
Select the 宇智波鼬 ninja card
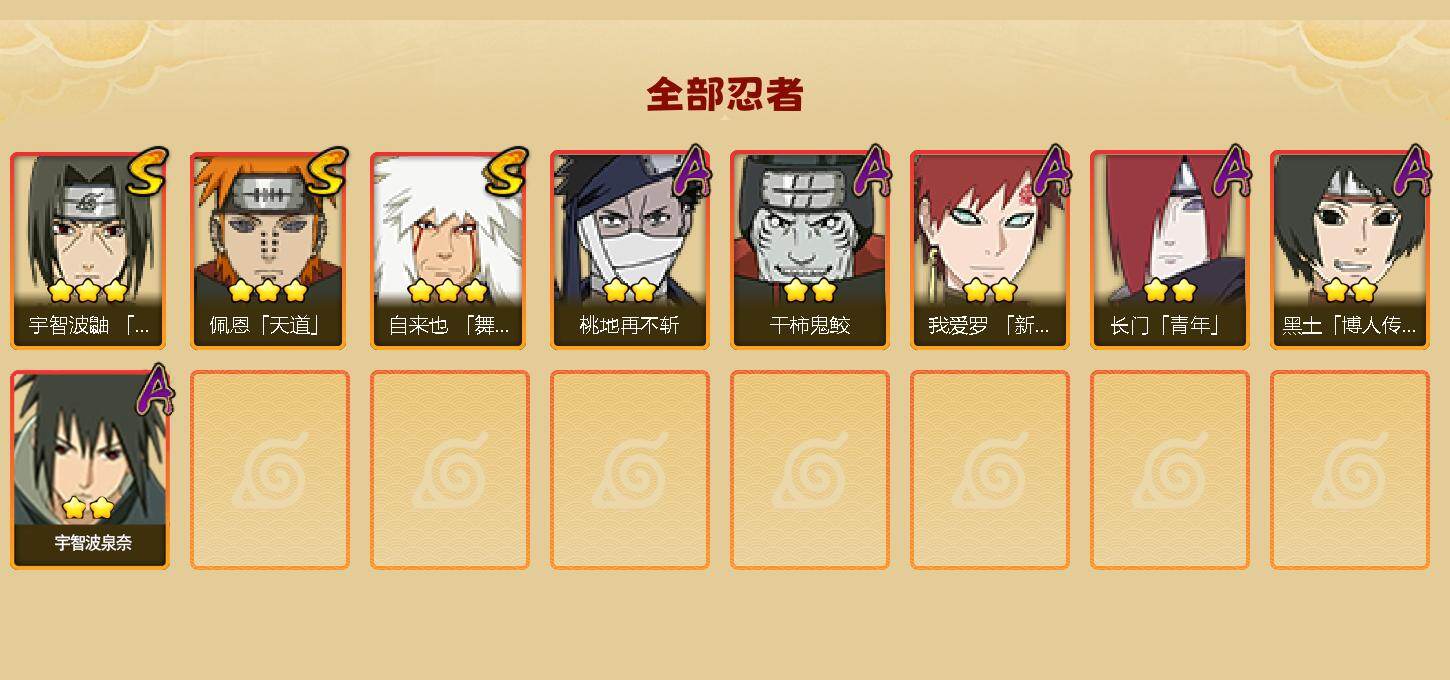pyautogui.click(x=89, y=250)
